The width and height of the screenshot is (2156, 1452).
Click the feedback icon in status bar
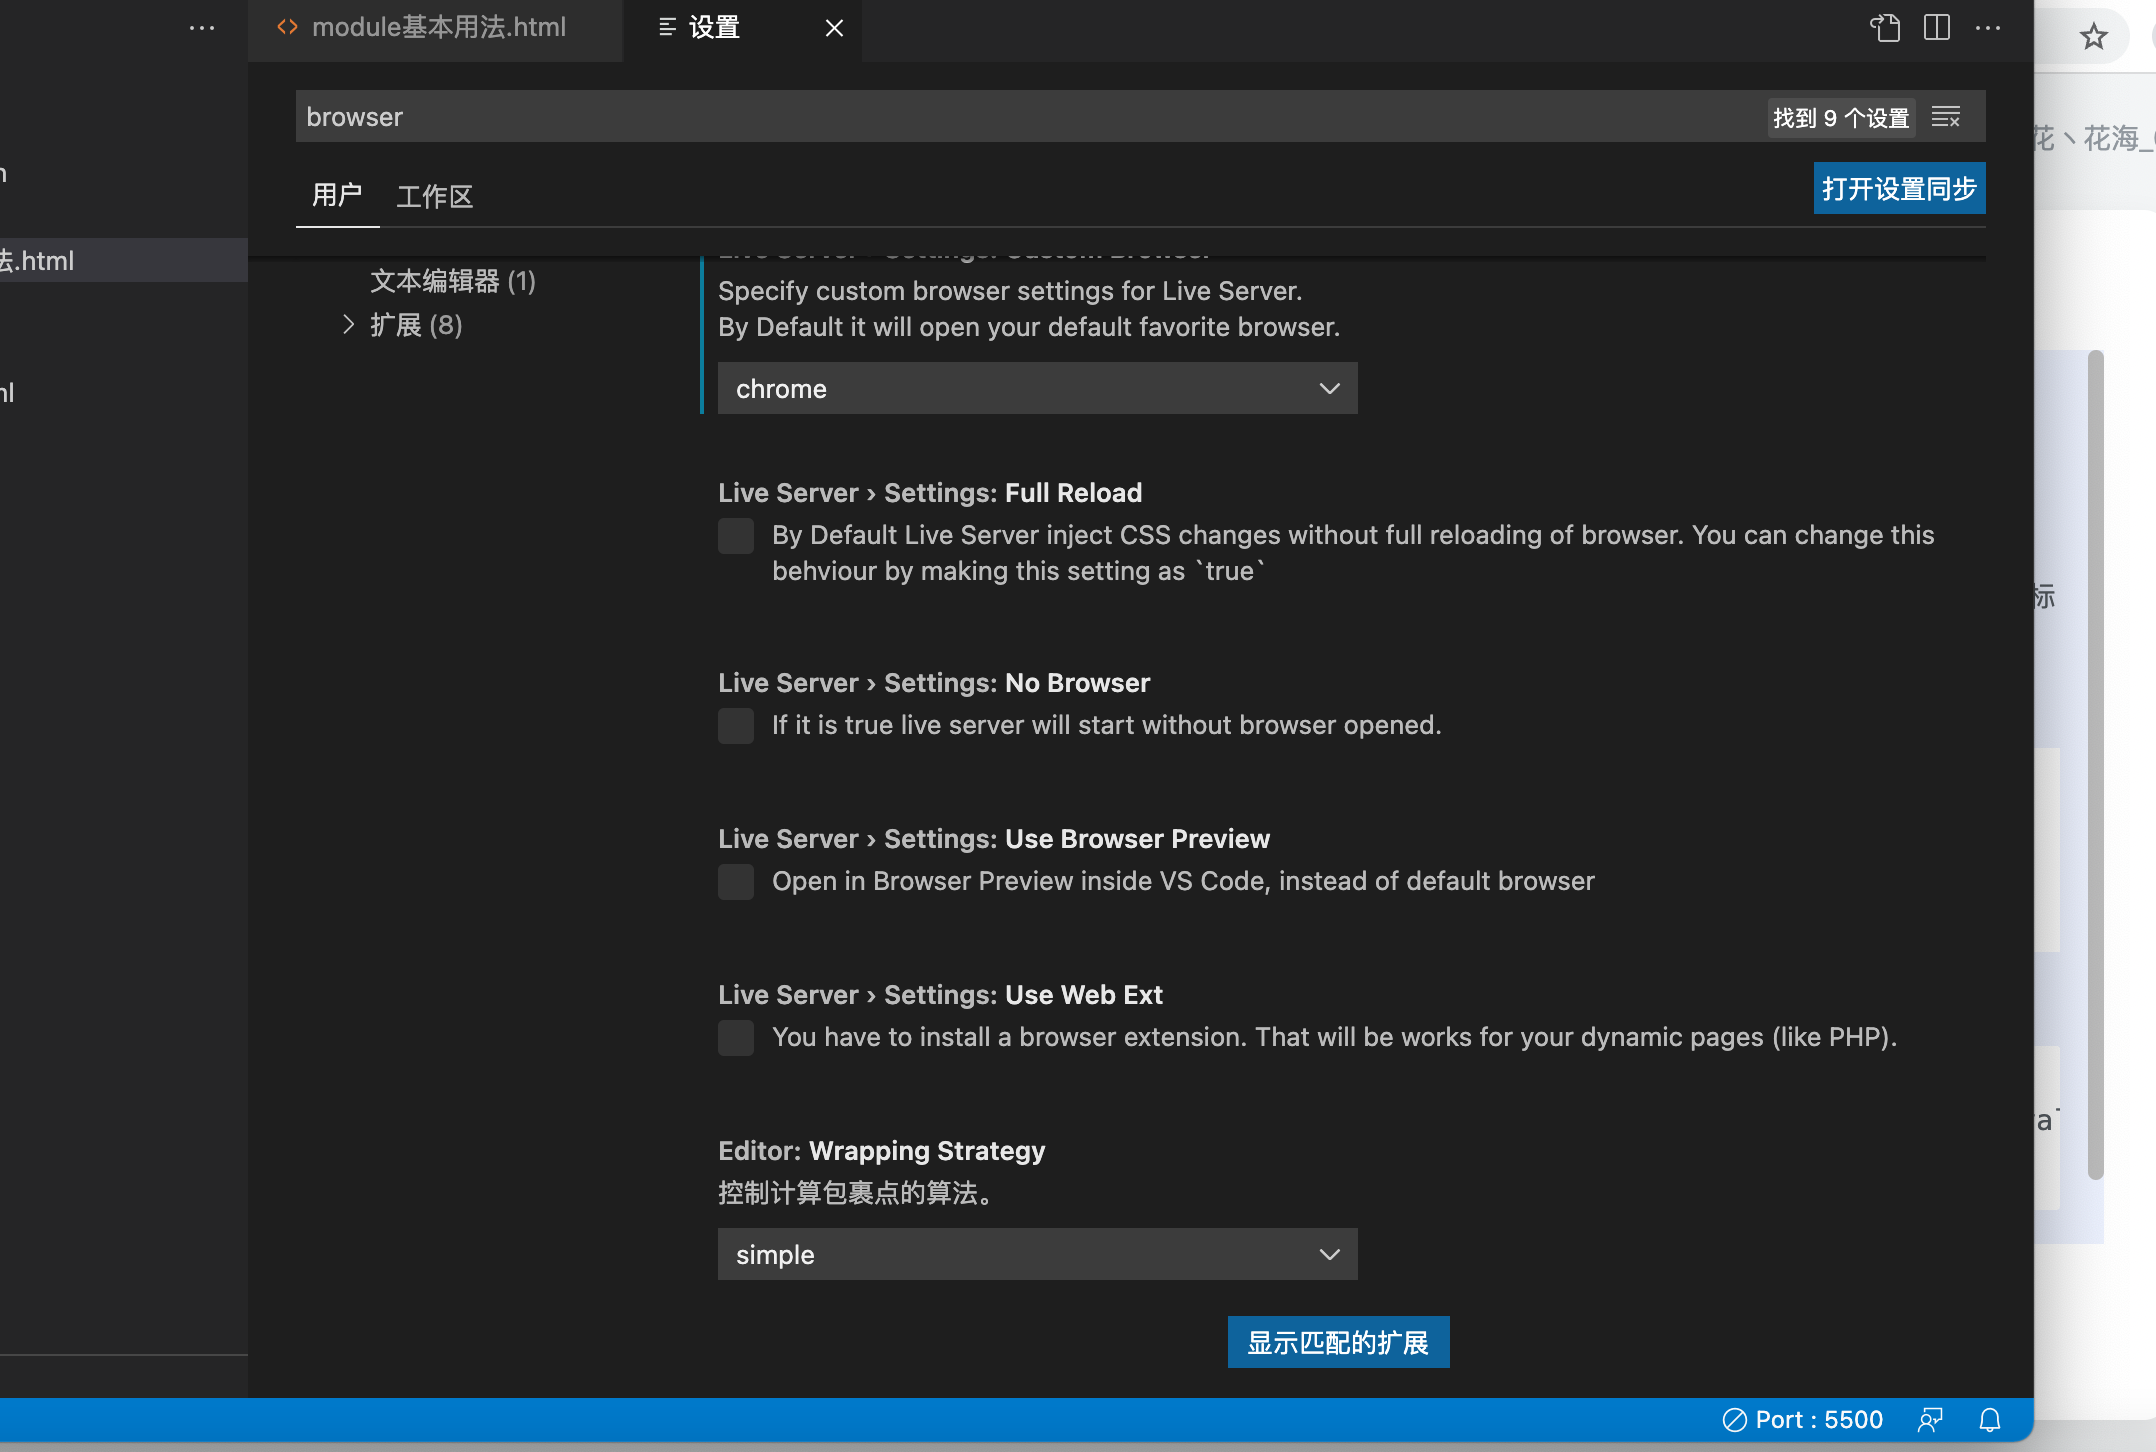coord(1930,1420)
